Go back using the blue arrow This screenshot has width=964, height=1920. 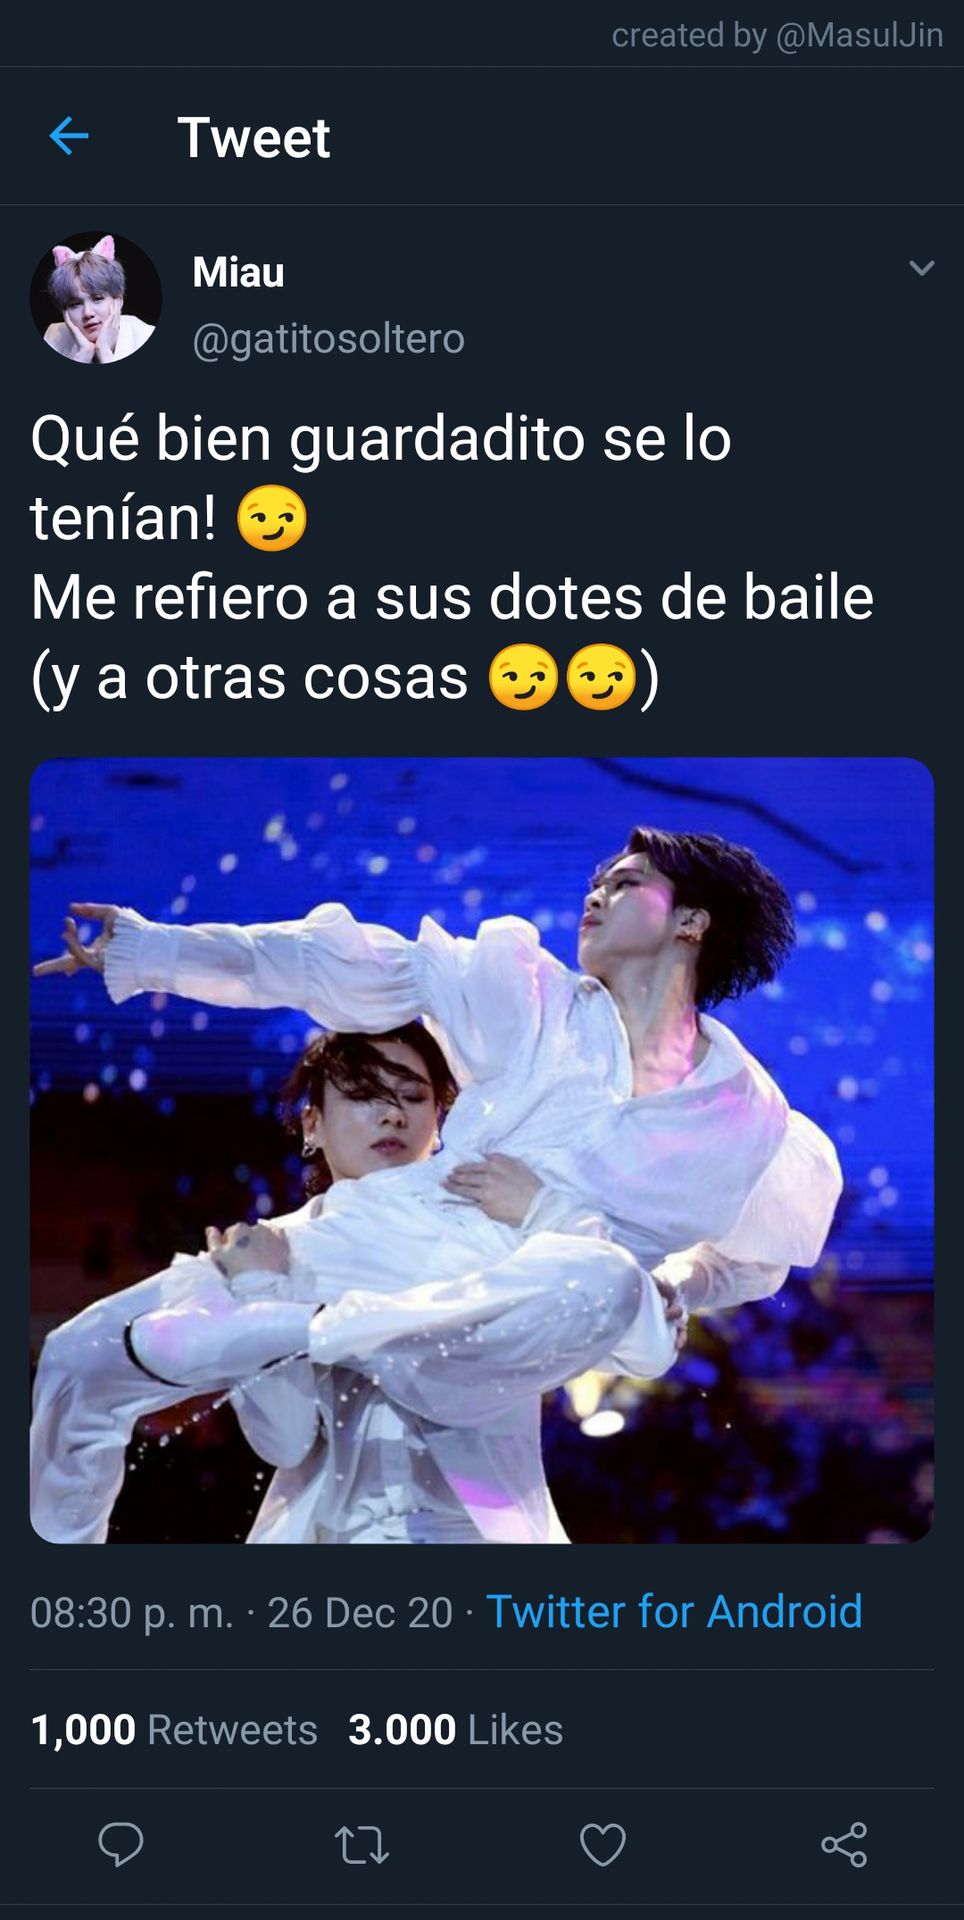click(69, 136)
